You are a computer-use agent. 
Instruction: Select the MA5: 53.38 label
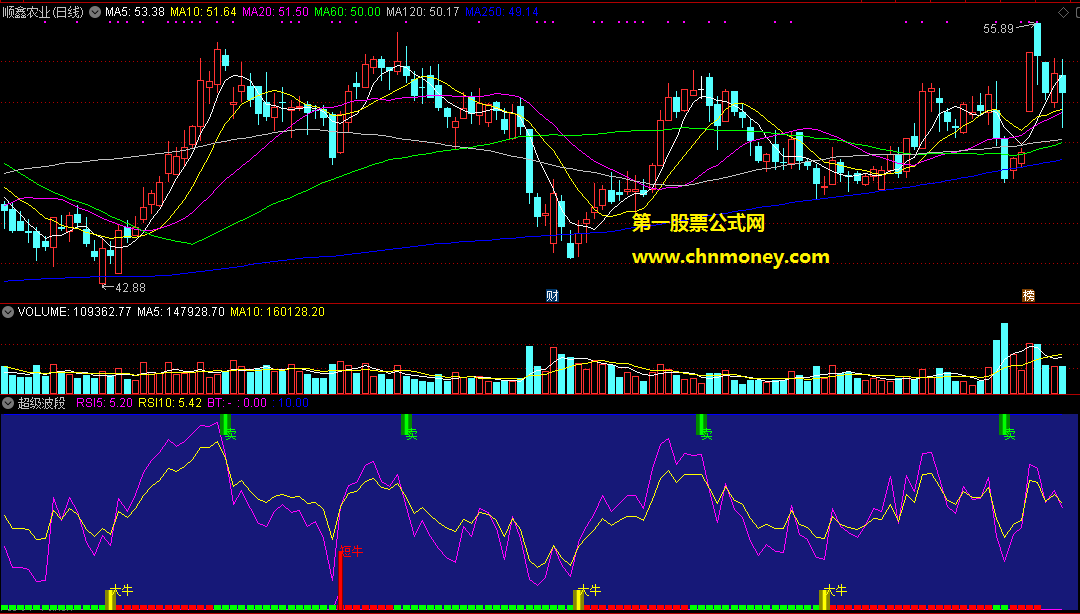coord(135,12)
